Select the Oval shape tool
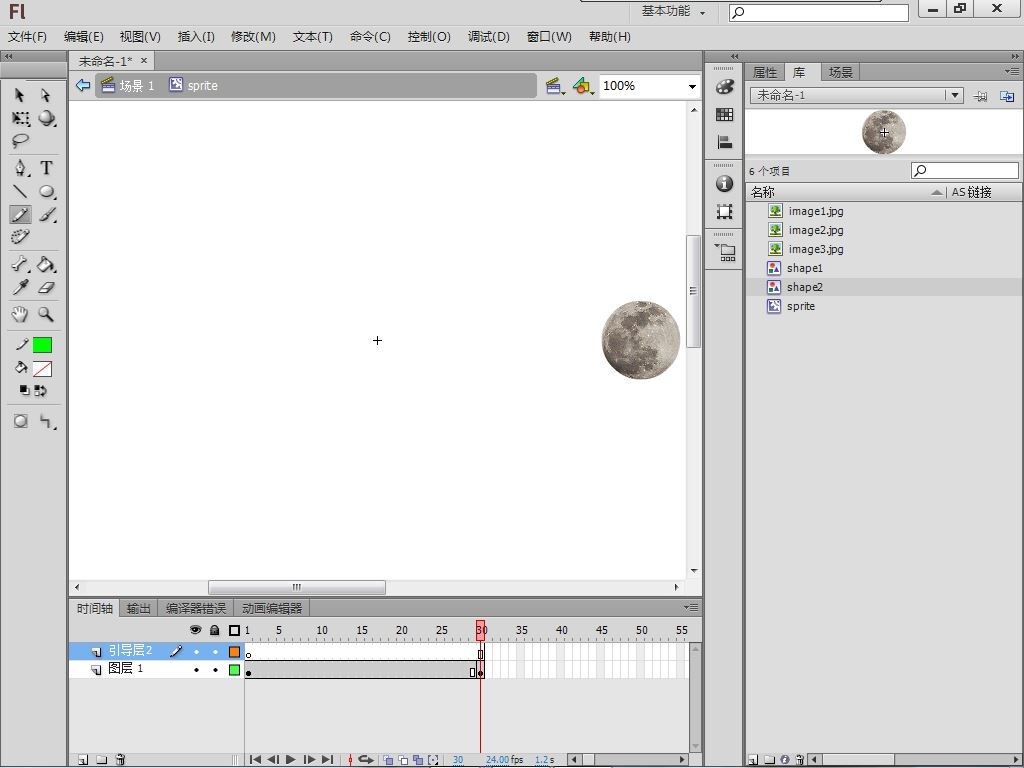The height and width of the screenshot is (768, 1024). 46,191
